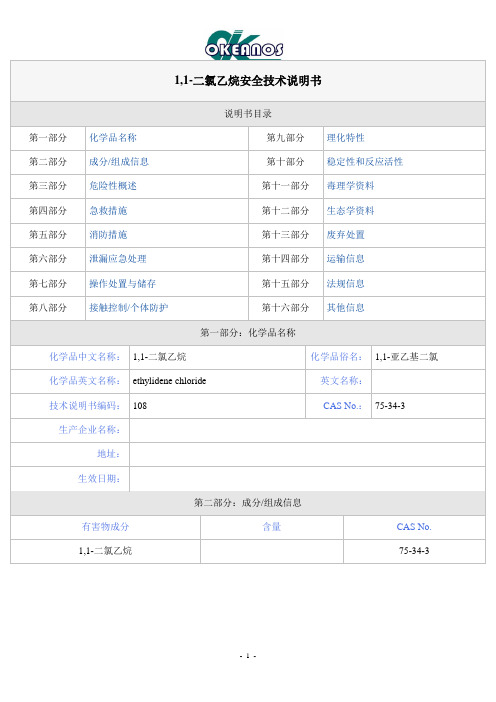Select the title 1,1-二氯乙烷安全技术说明书
The height and width of the screenshot is (702, 496).
pyautogui.click(x=248, y=81)
